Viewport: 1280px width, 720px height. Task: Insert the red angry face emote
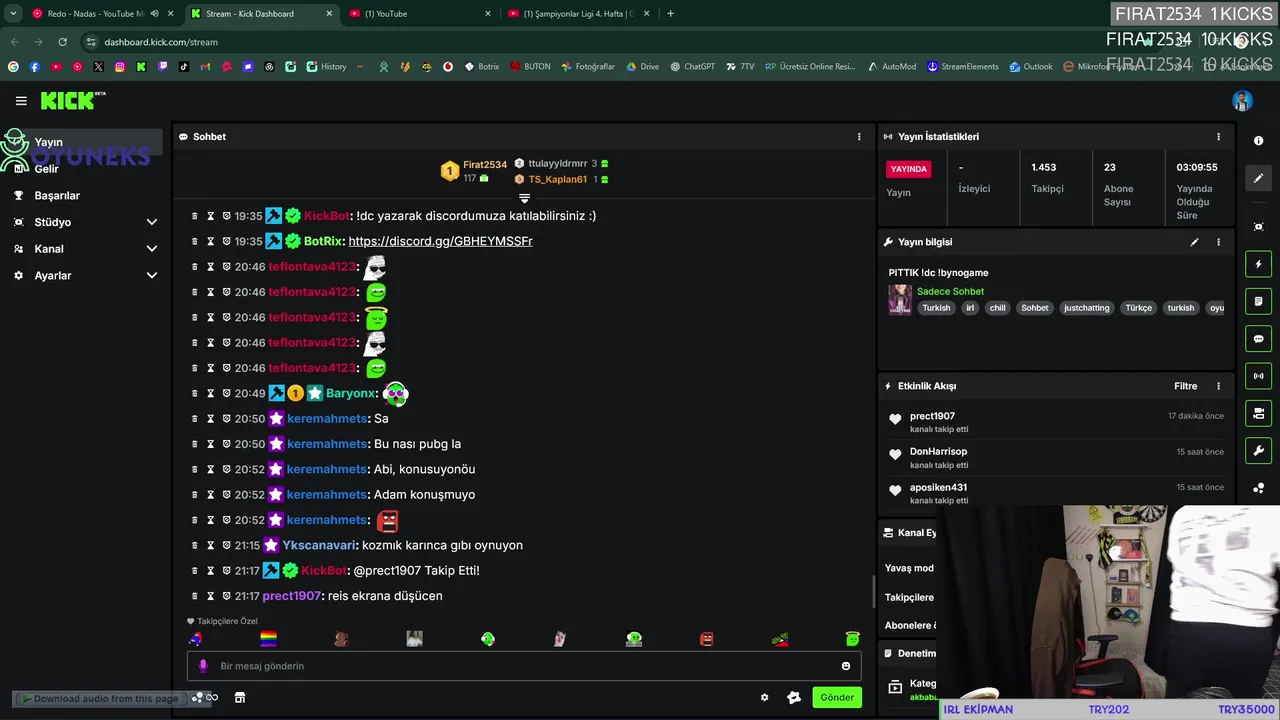707,638
